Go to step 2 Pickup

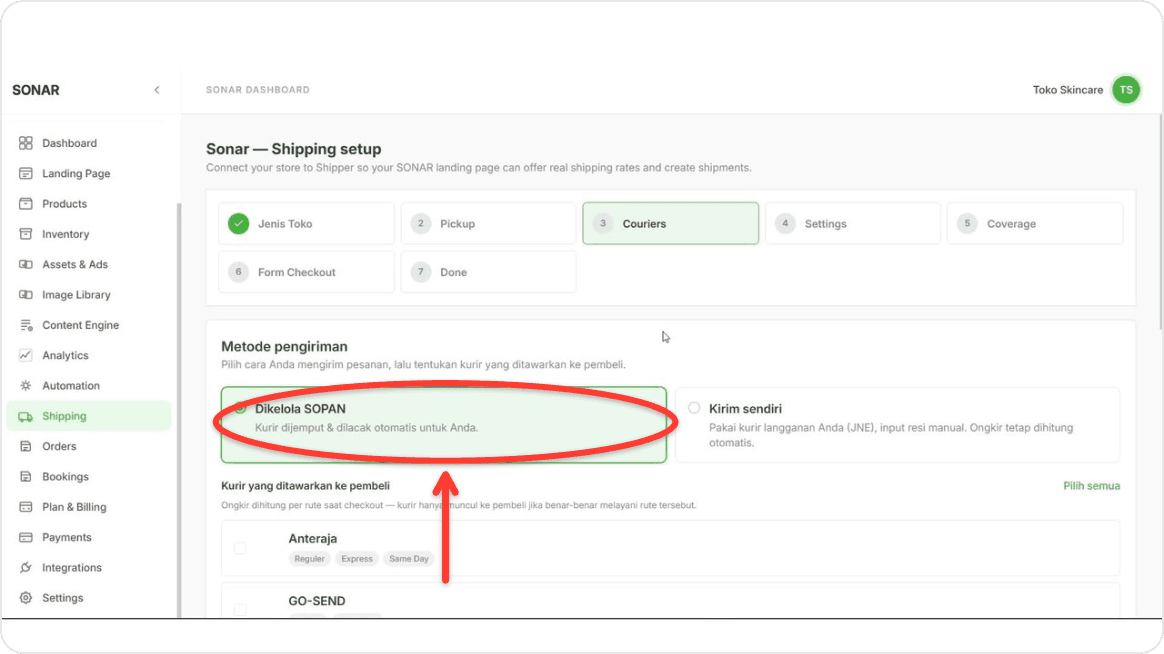[x=488, y=223]
